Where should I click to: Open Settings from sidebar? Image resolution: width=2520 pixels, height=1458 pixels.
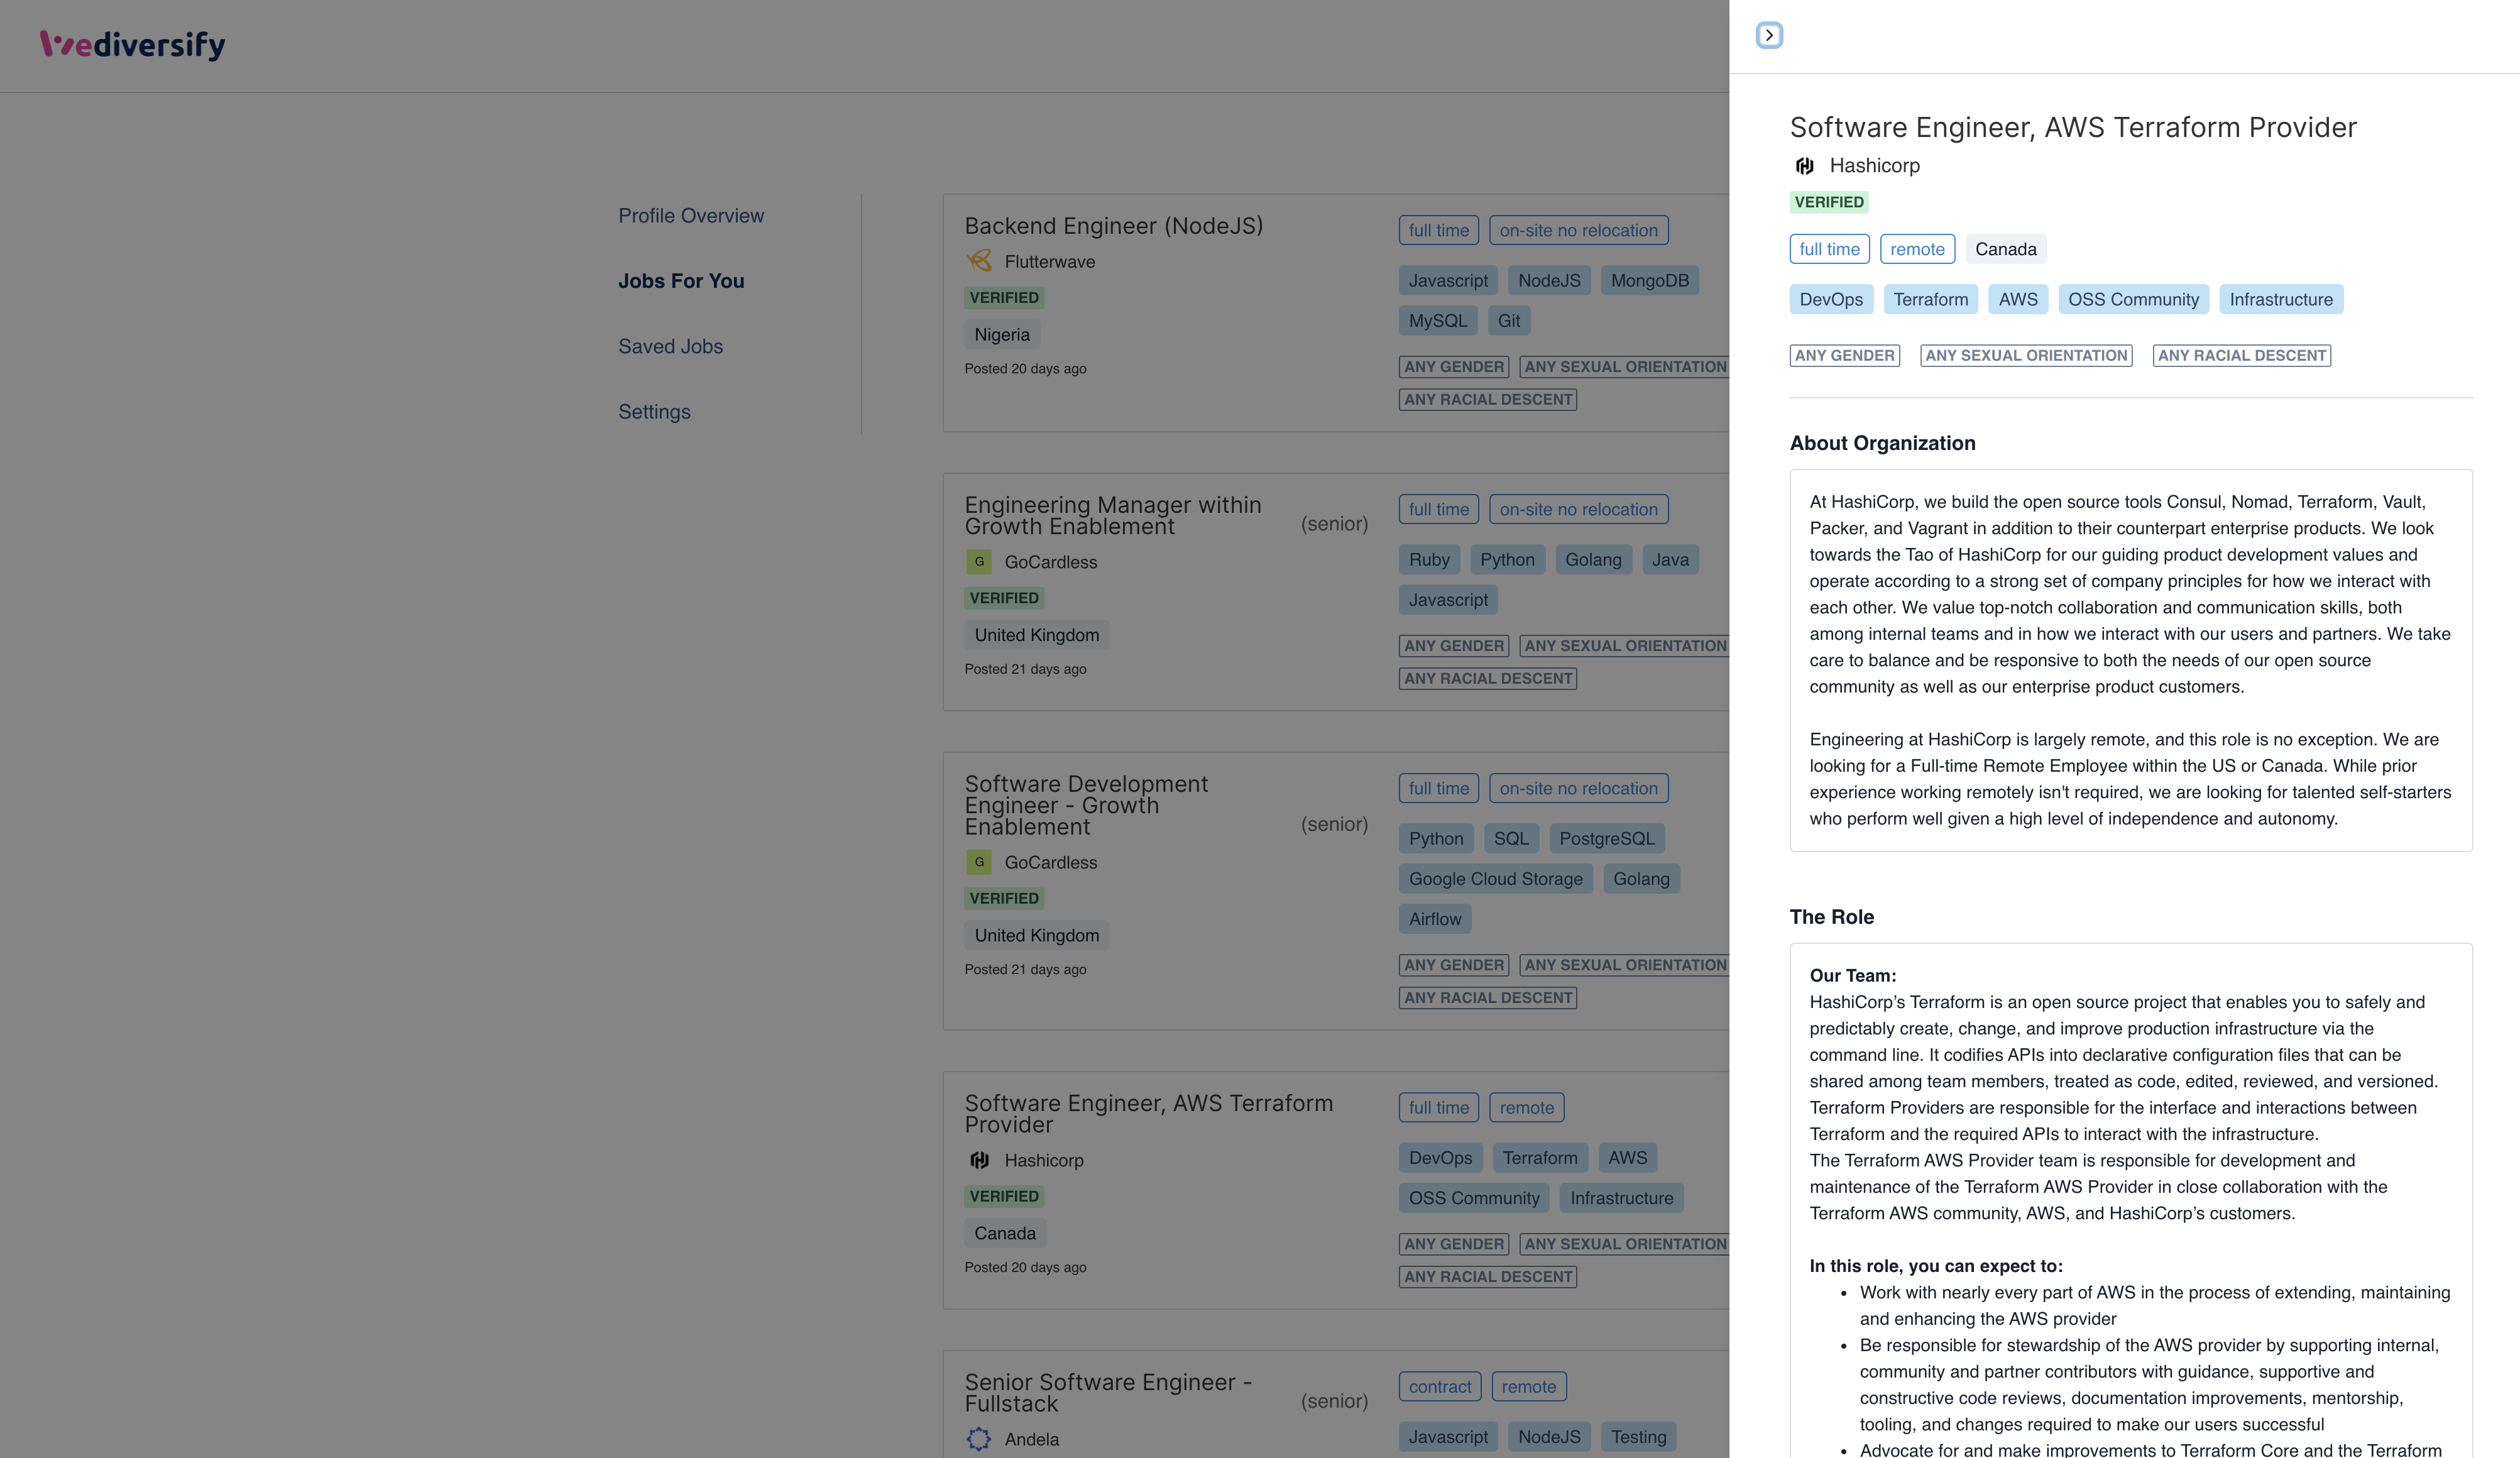click(x=654, y=412)
